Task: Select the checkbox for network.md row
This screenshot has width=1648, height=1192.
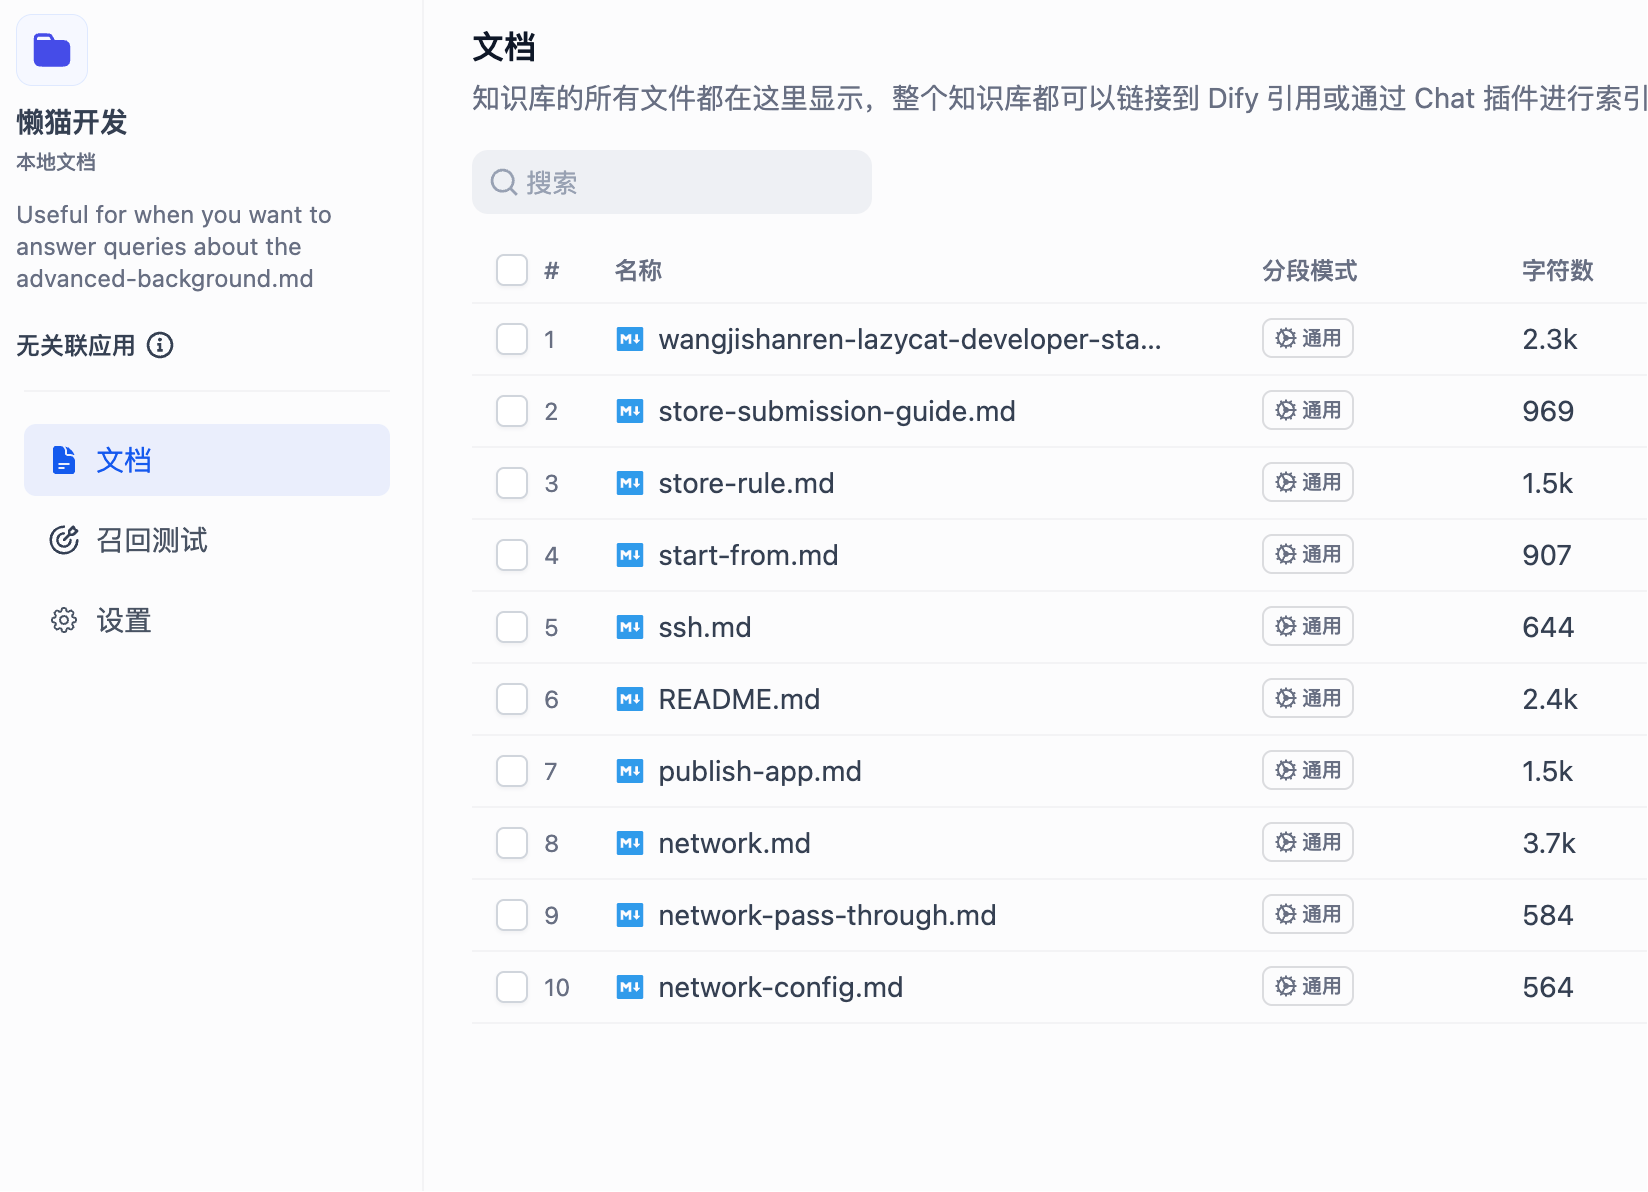Action: pos(512,843)
